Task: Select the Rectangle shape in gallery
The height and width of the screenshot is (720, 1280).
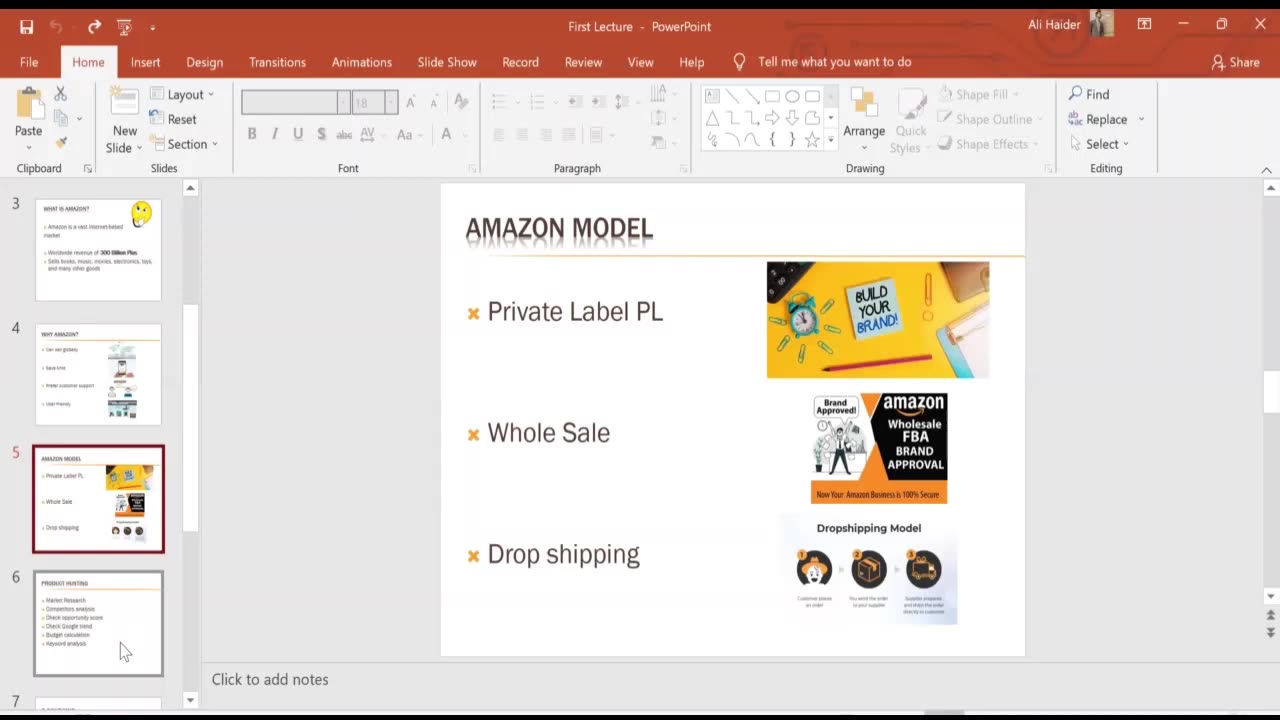Action: [x=772, y=96]
